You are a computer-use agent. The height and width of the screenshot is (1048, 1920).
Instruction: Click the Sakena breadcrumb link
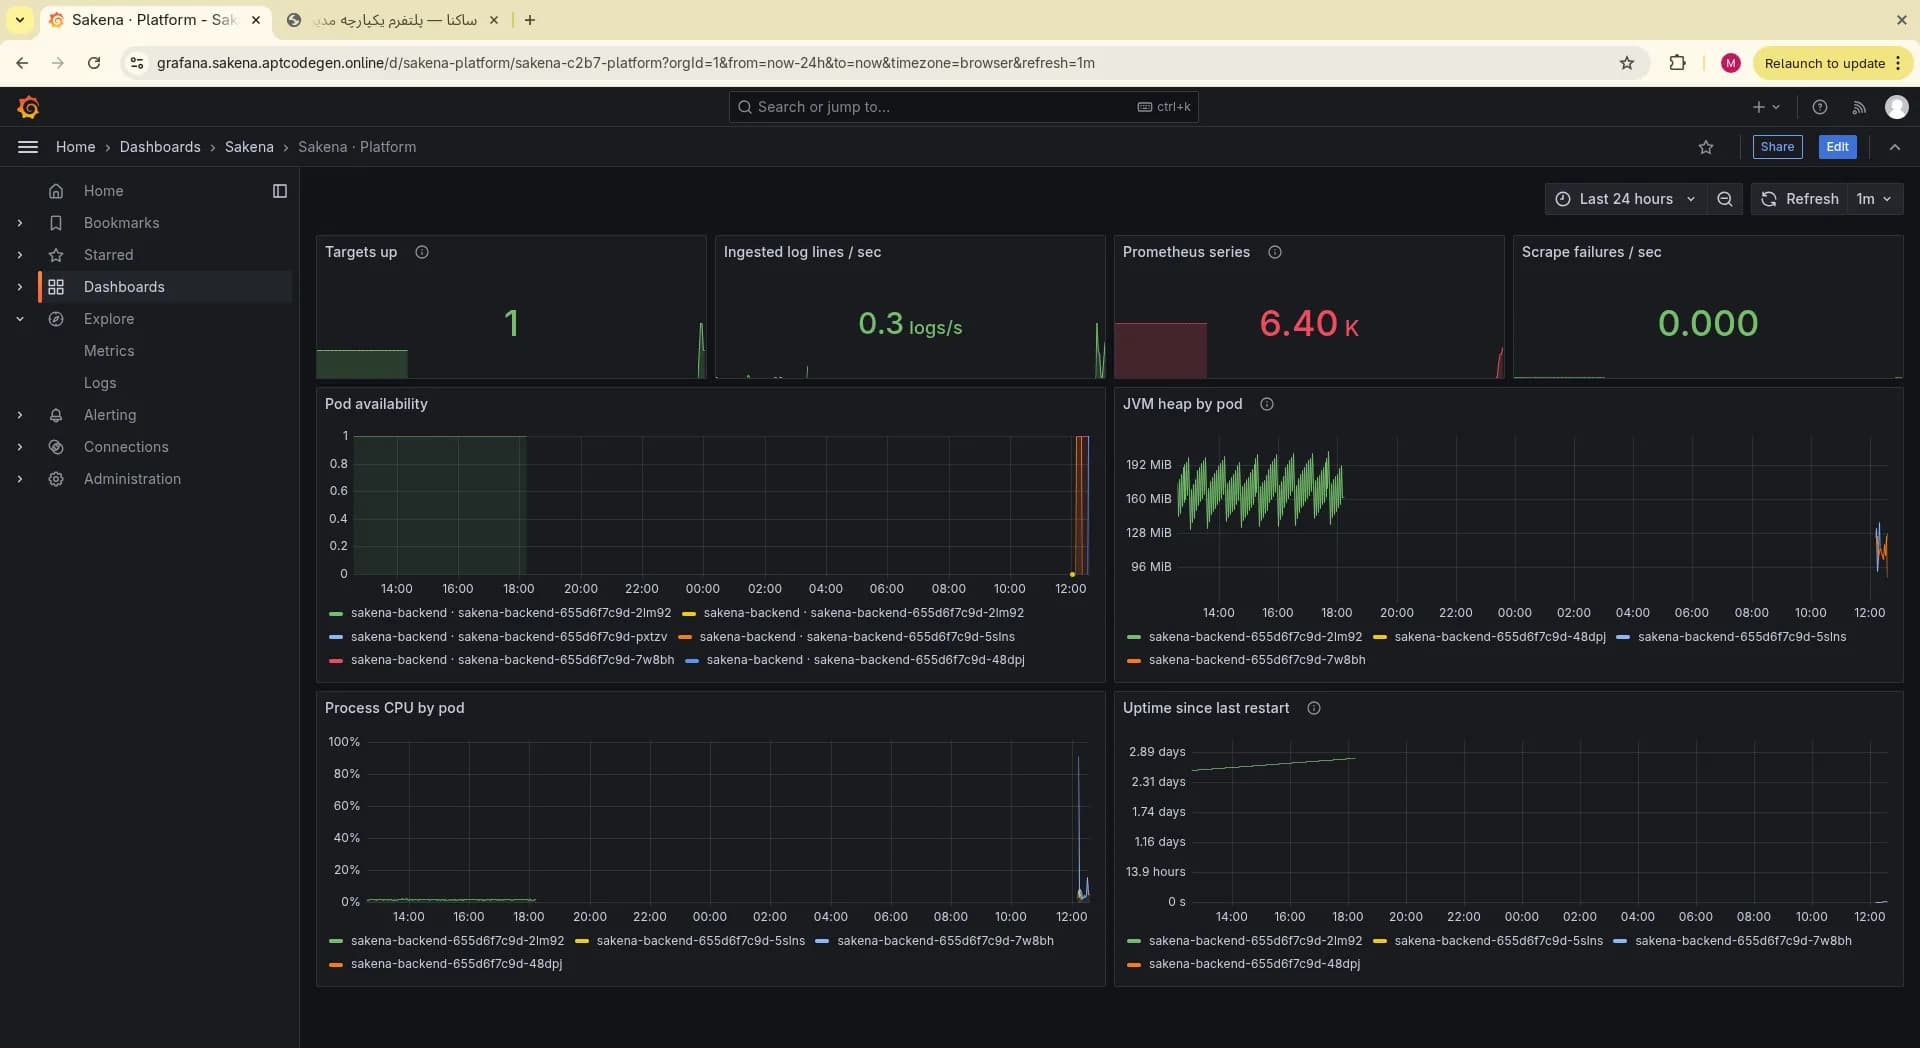[249, 147]
